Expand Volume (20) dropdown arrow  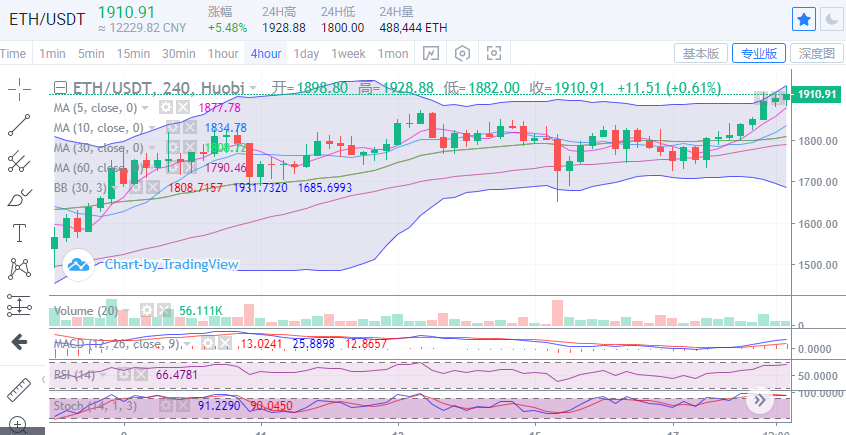[127, 311]
